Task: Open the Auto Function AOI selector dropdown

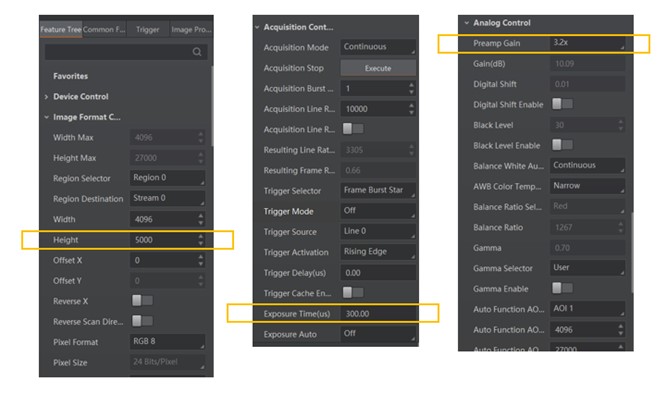Action: click(587, 309)
